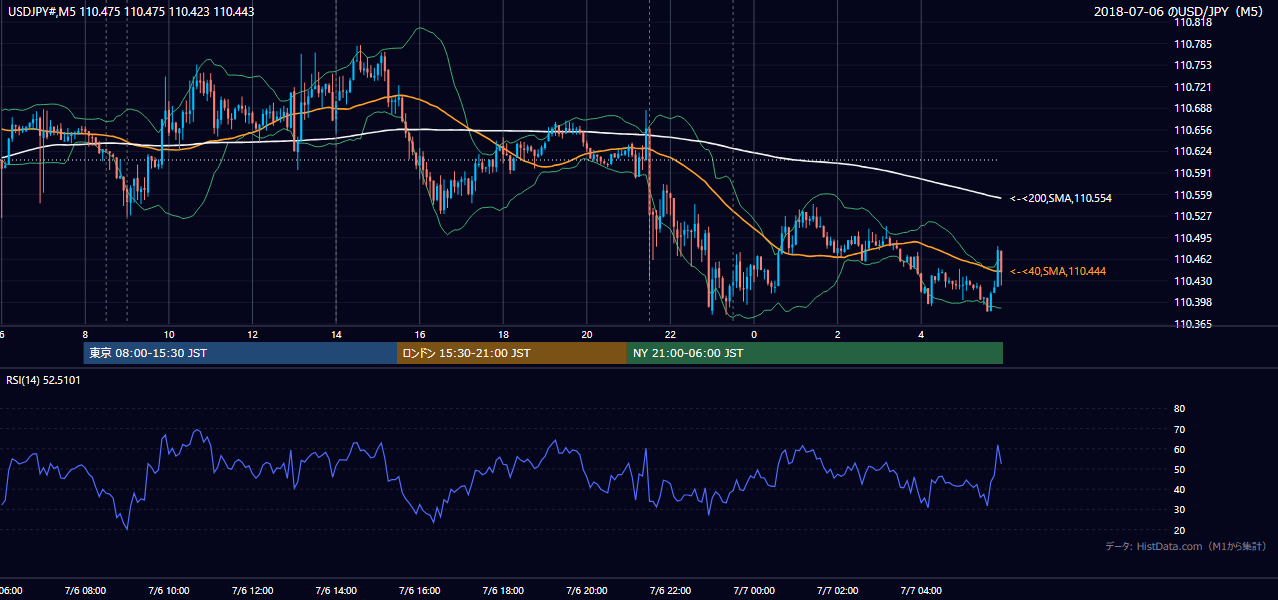The width and height of the screenshot is (1278, 600).
Task: Click the 7/6 12:00 time axis label
Action: [253, 590]
